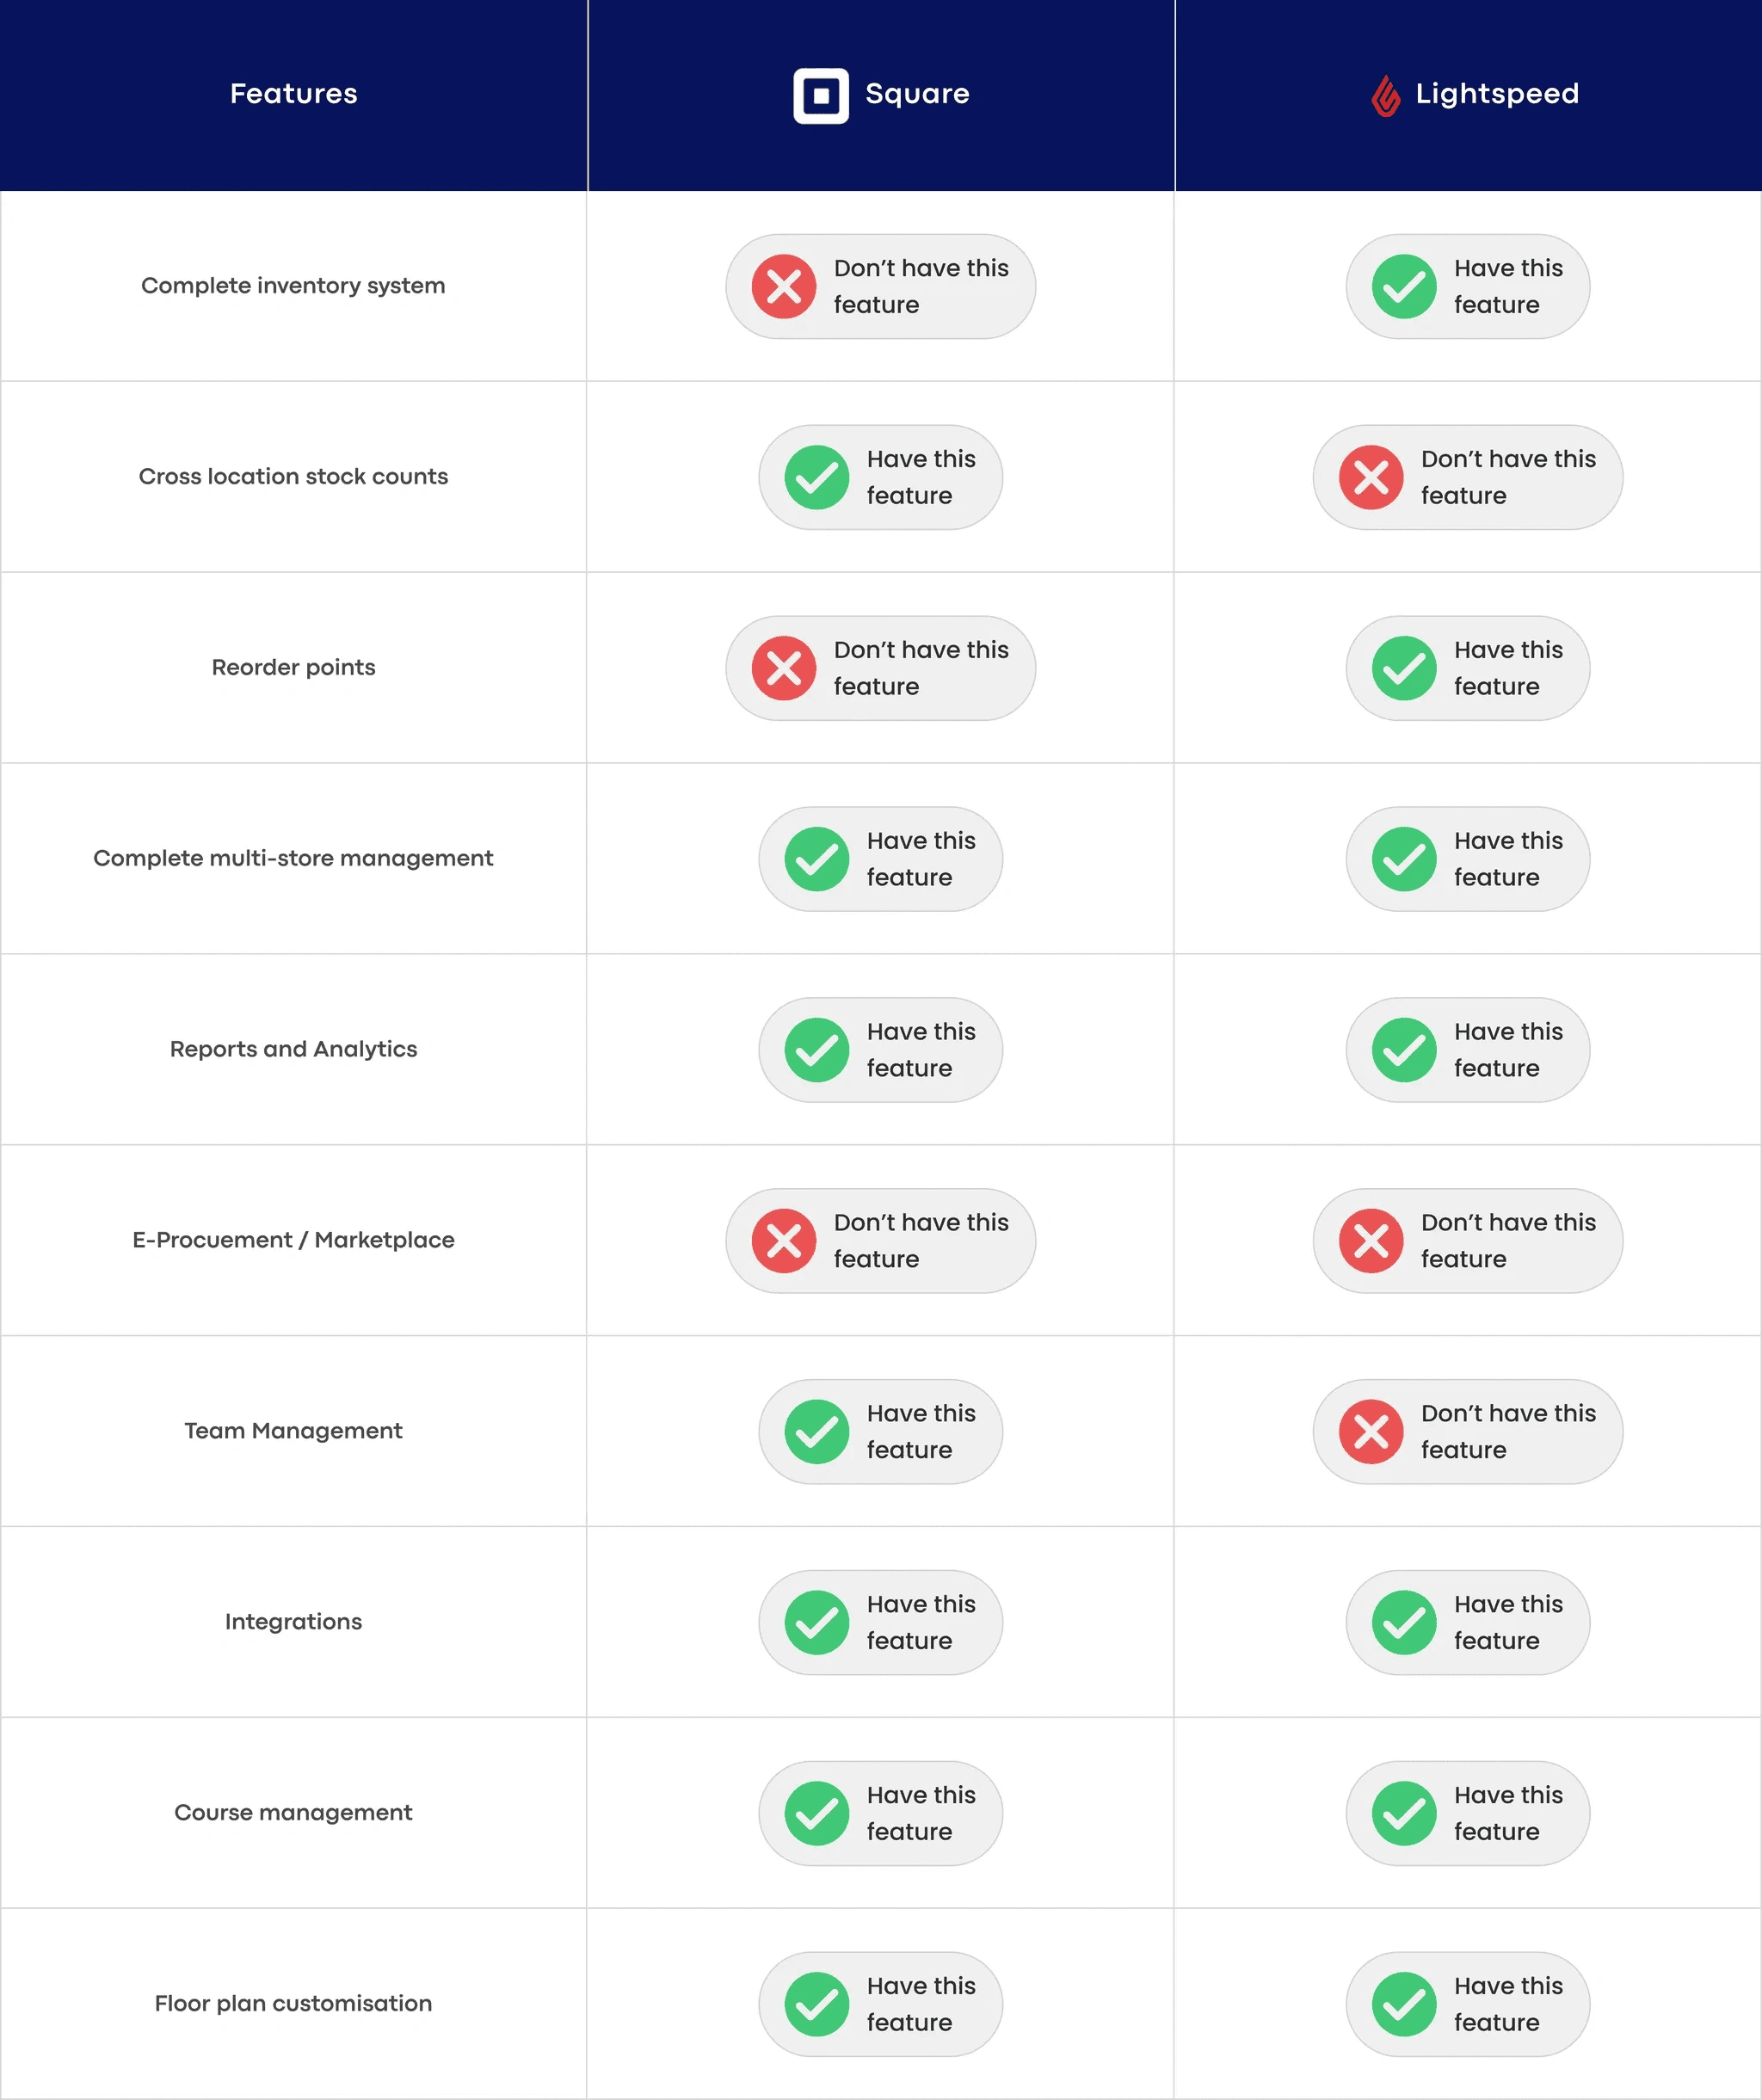
Task: Click green check for Lightspeed complete inventory system
Action: coord(1404,286)
